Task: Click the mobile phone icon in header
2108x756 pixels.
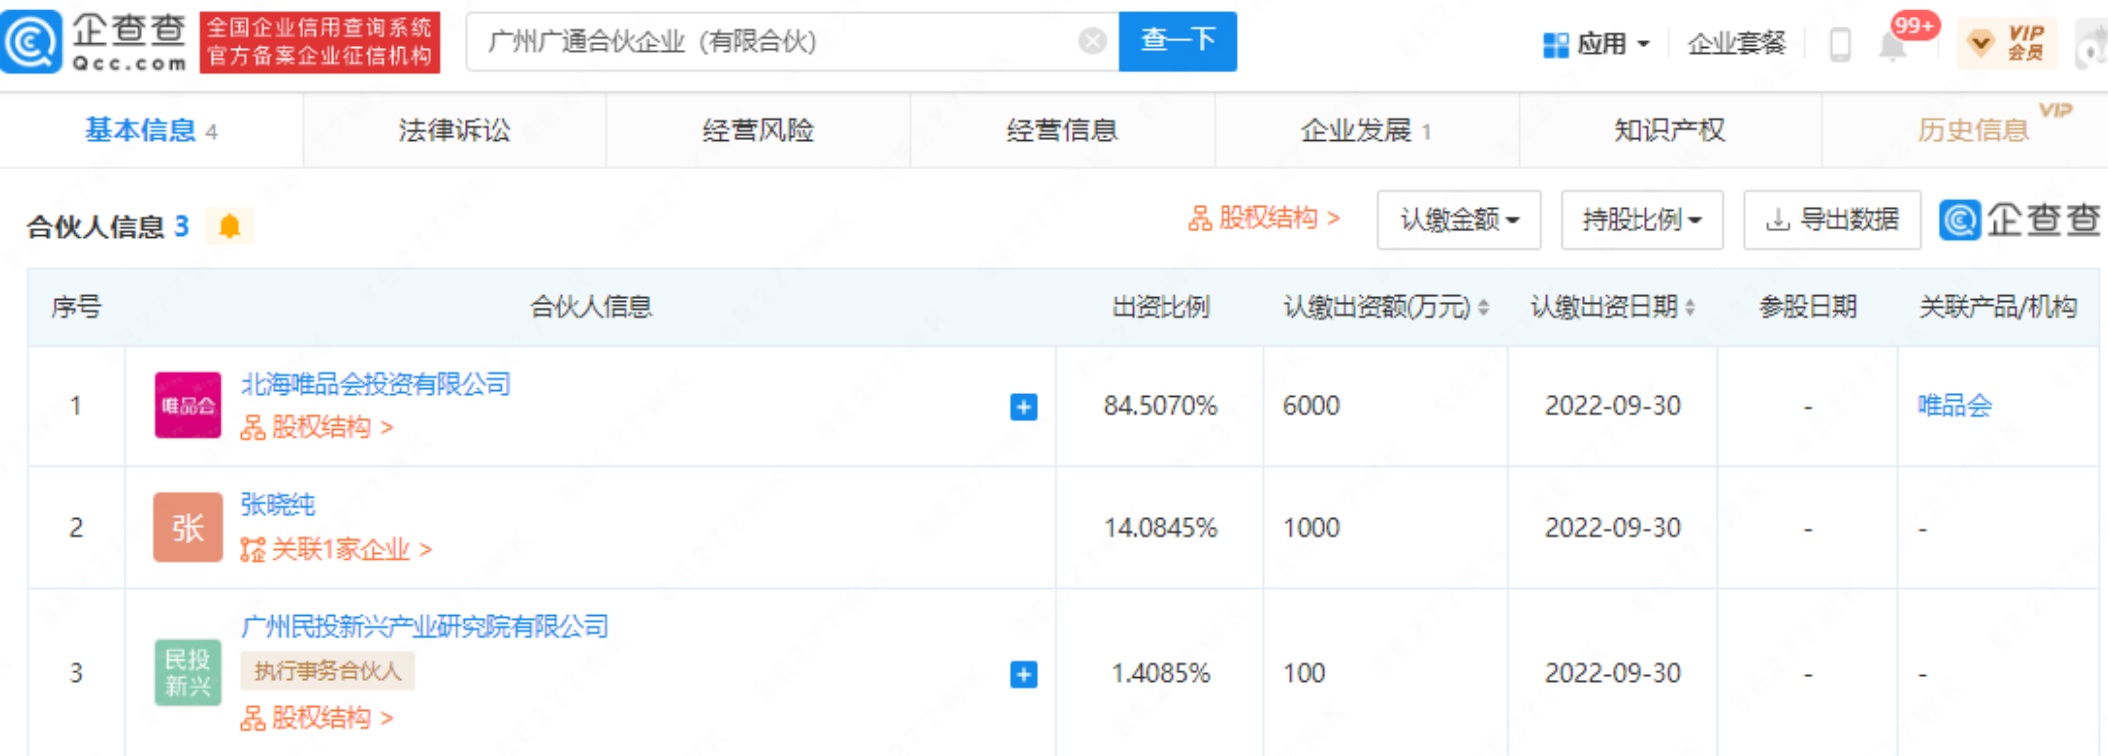Action: pos(1839,44)
